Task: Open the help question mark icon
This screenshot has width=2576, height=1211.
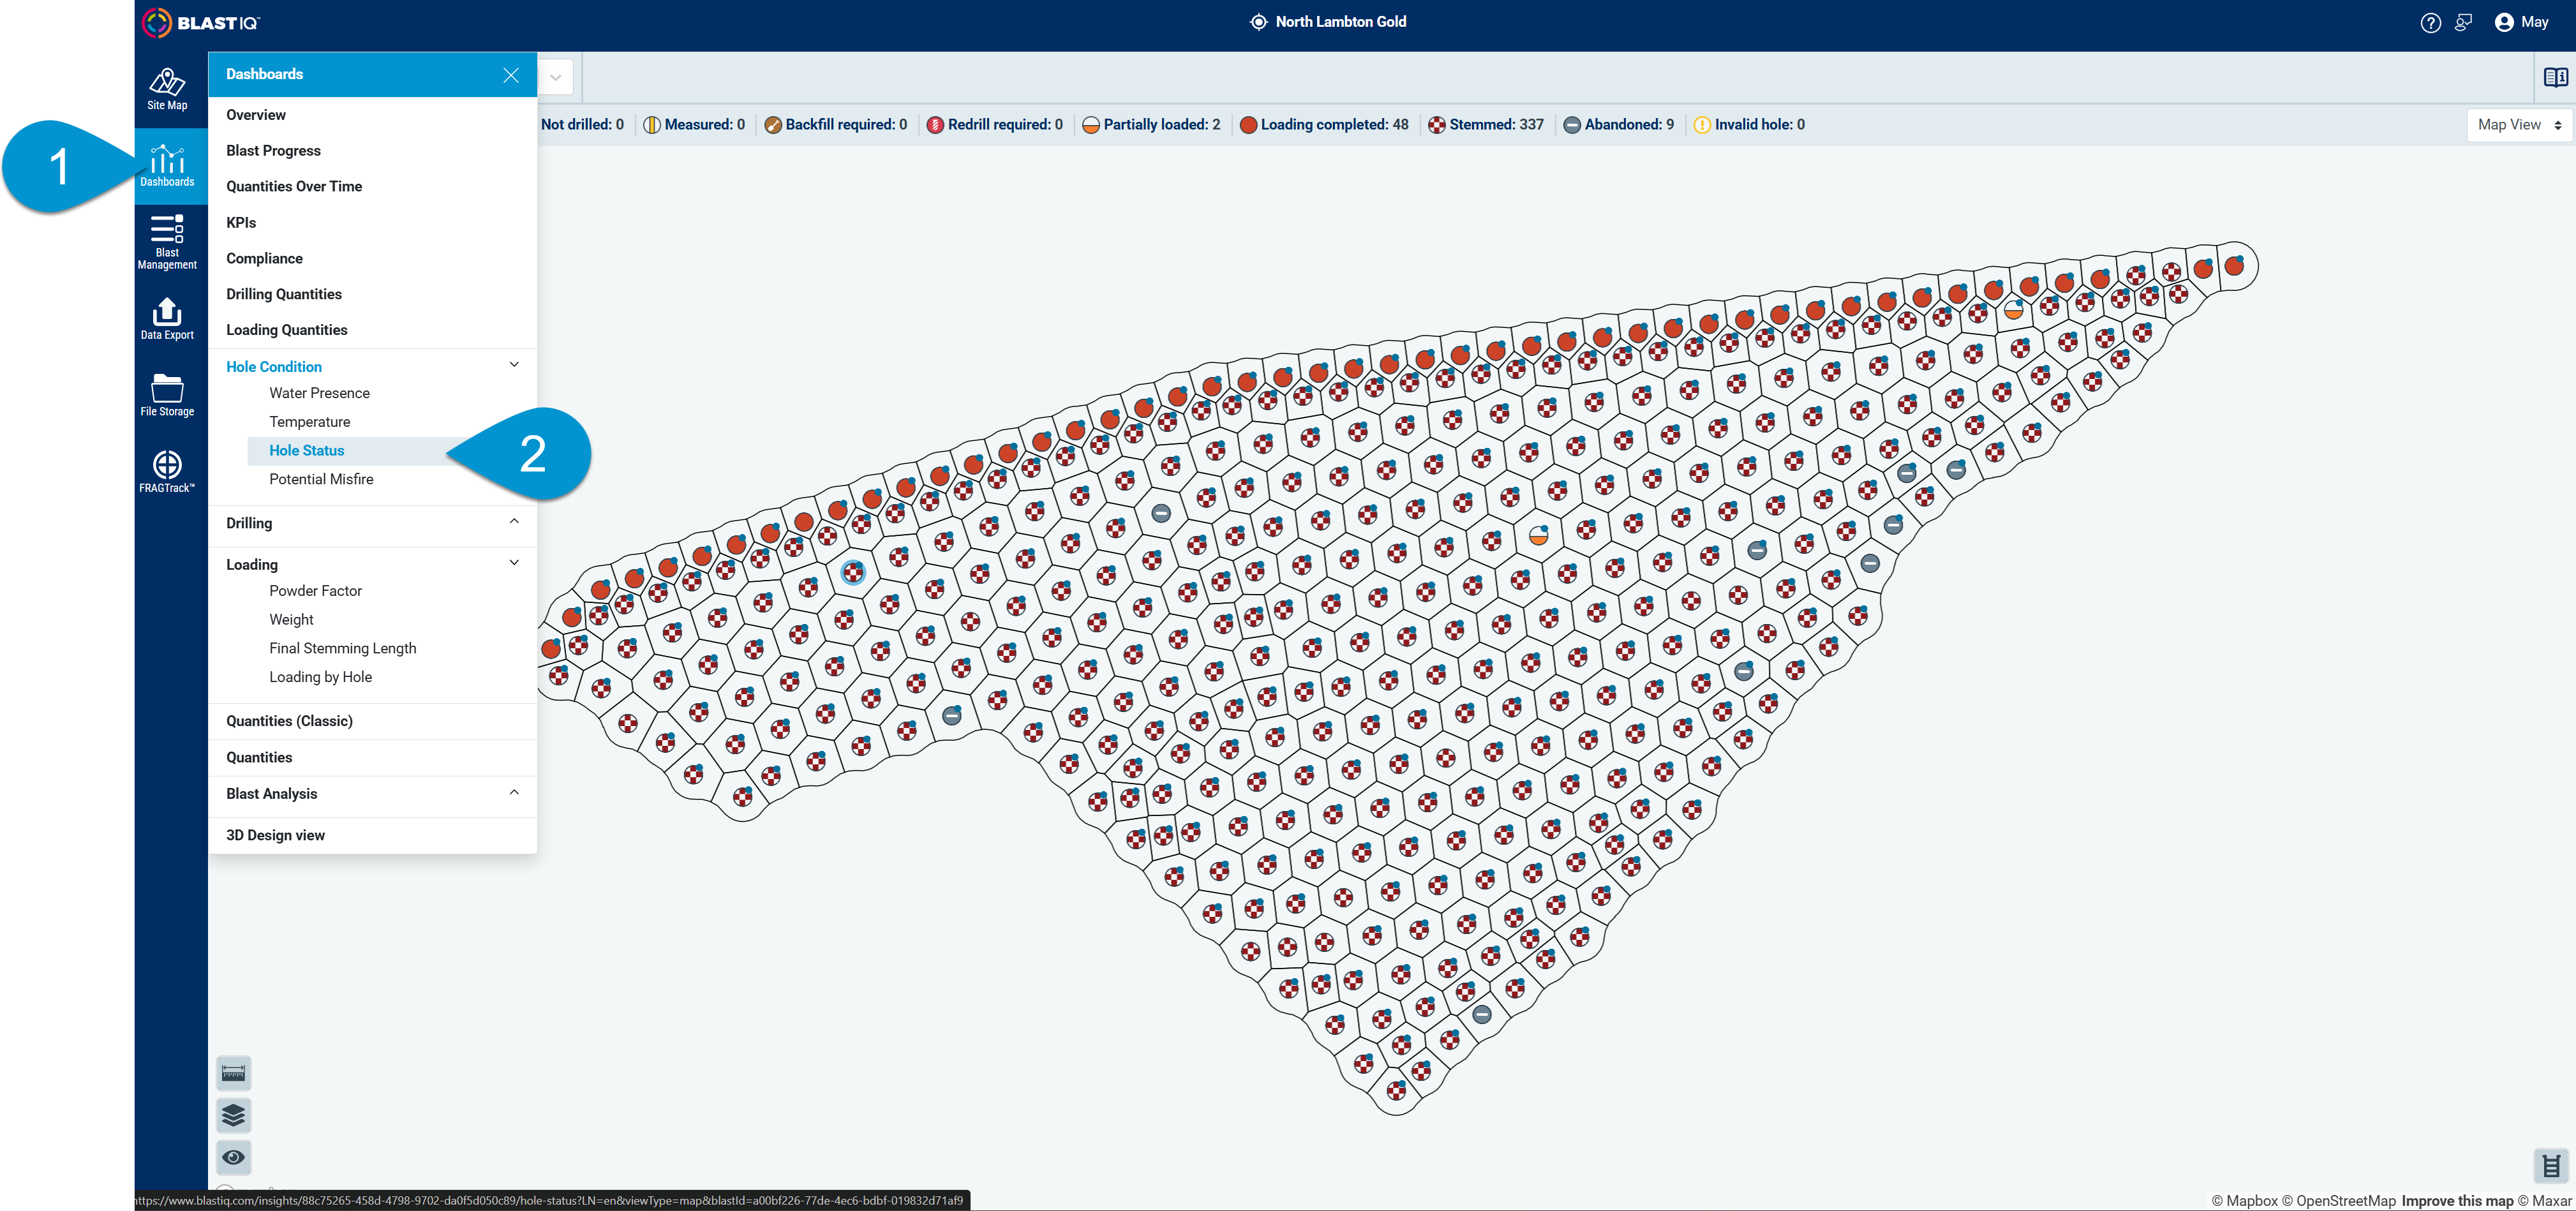Action: pyautogui.click(x=2430, y=22)
